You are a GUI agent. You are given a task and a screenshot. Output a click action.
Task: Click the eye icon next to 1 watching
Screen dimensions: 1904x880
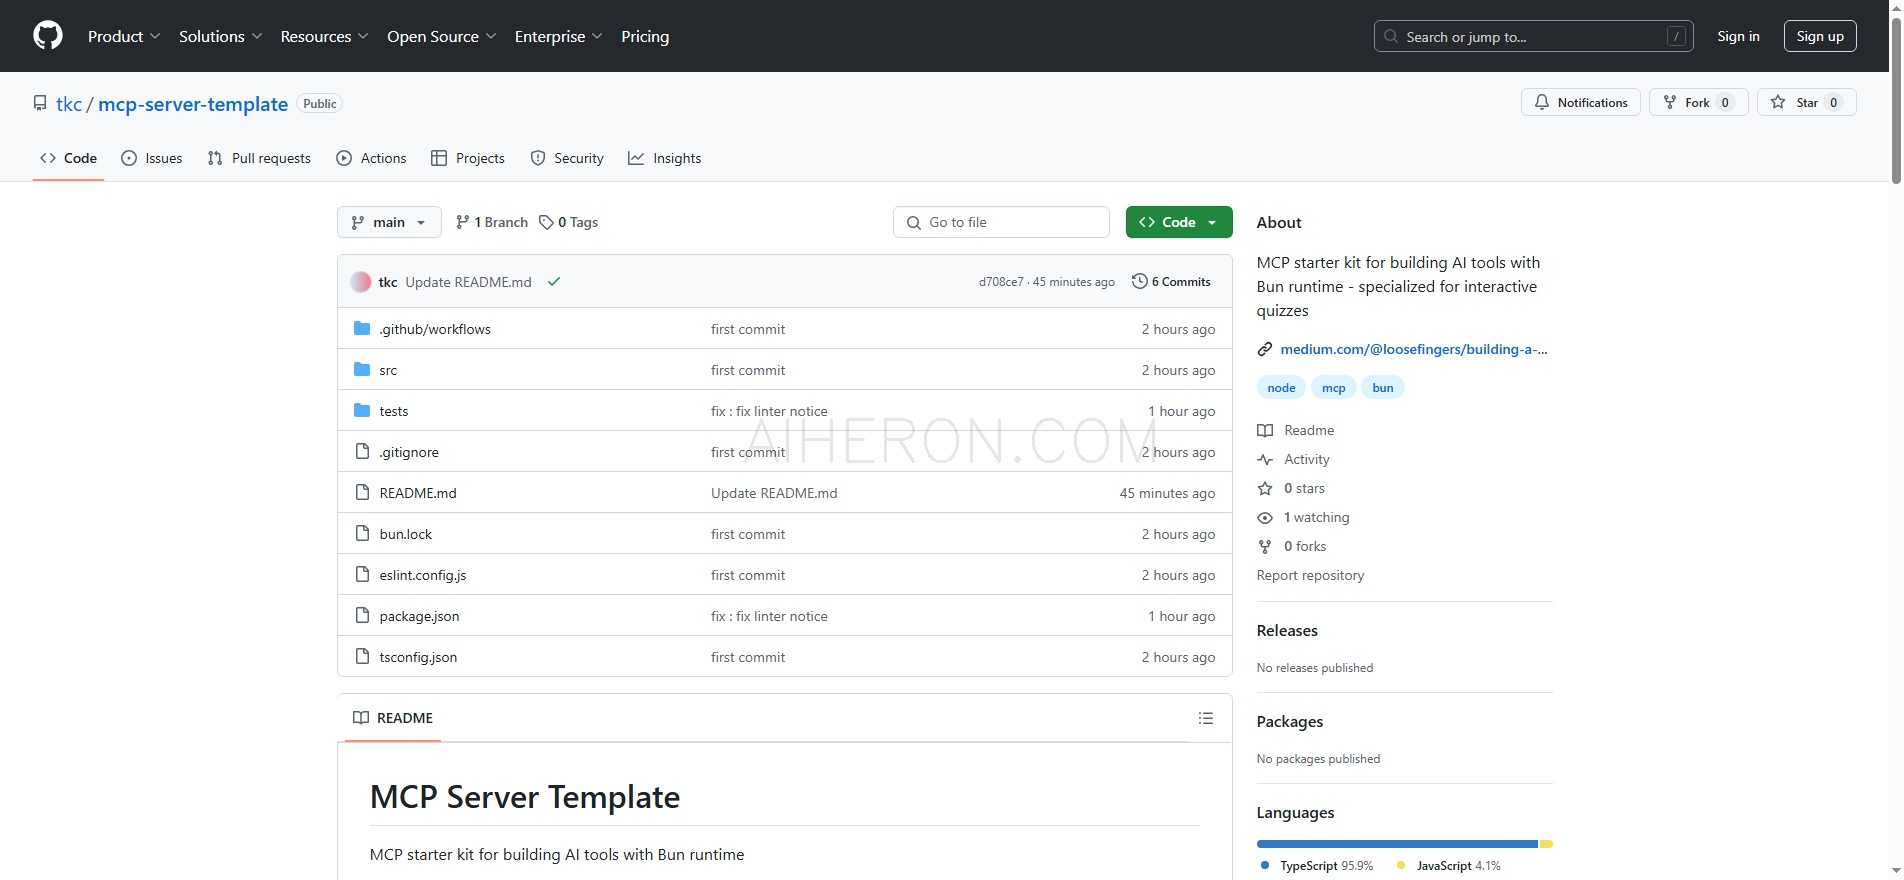tap(1265, 517)
